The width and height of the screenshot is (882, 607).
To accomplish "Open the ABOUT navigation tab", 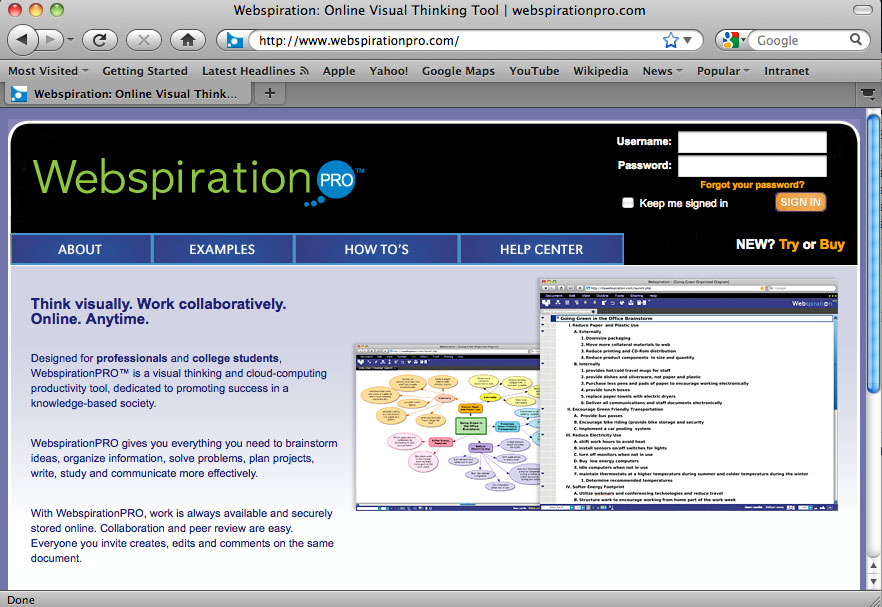I will click(x=80, y=249).
